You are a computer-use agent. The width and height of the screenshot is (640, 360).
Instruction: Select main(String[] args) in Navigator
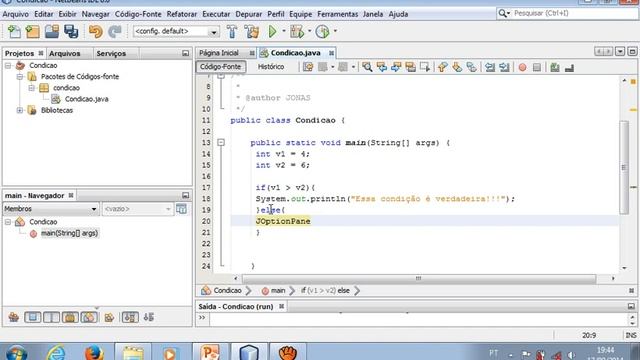pyautogui.click(x=69, y=233)
